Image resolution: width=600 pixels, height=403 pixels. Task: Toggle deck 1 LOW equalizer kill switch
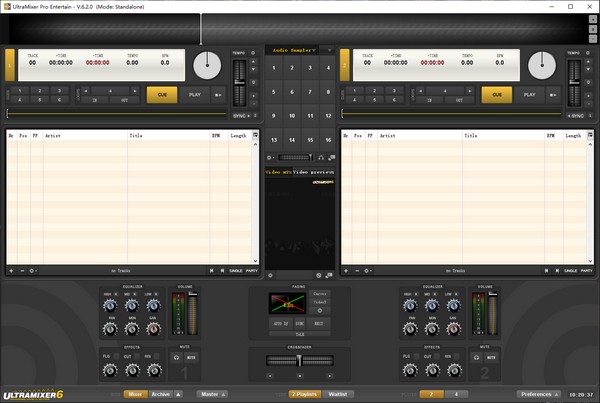[156, 294]
